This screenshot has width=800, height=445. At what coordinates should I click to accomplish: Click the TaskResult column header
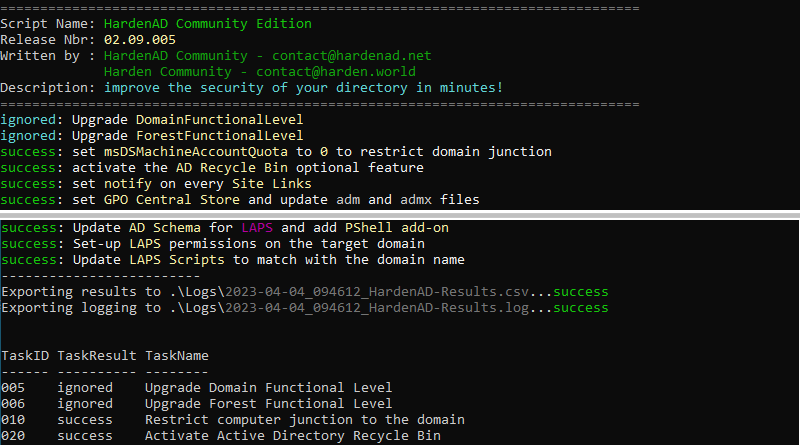click(x=97, y=355)
